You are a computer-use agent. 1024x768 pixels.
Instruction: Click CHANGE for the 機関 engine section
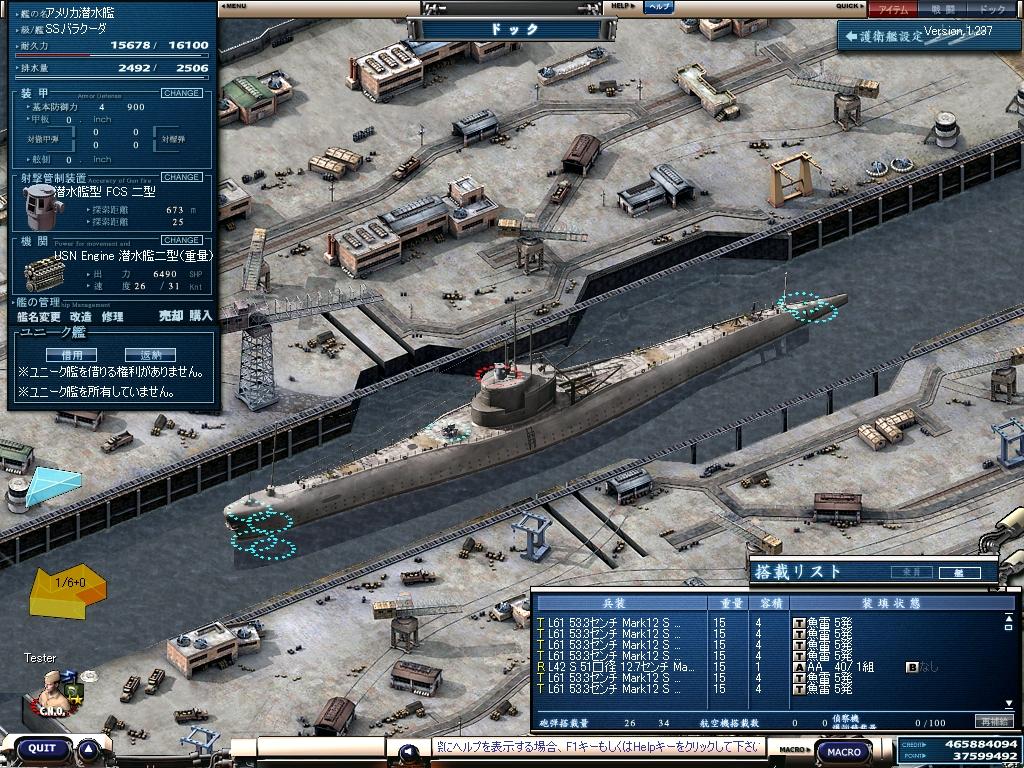182,240
